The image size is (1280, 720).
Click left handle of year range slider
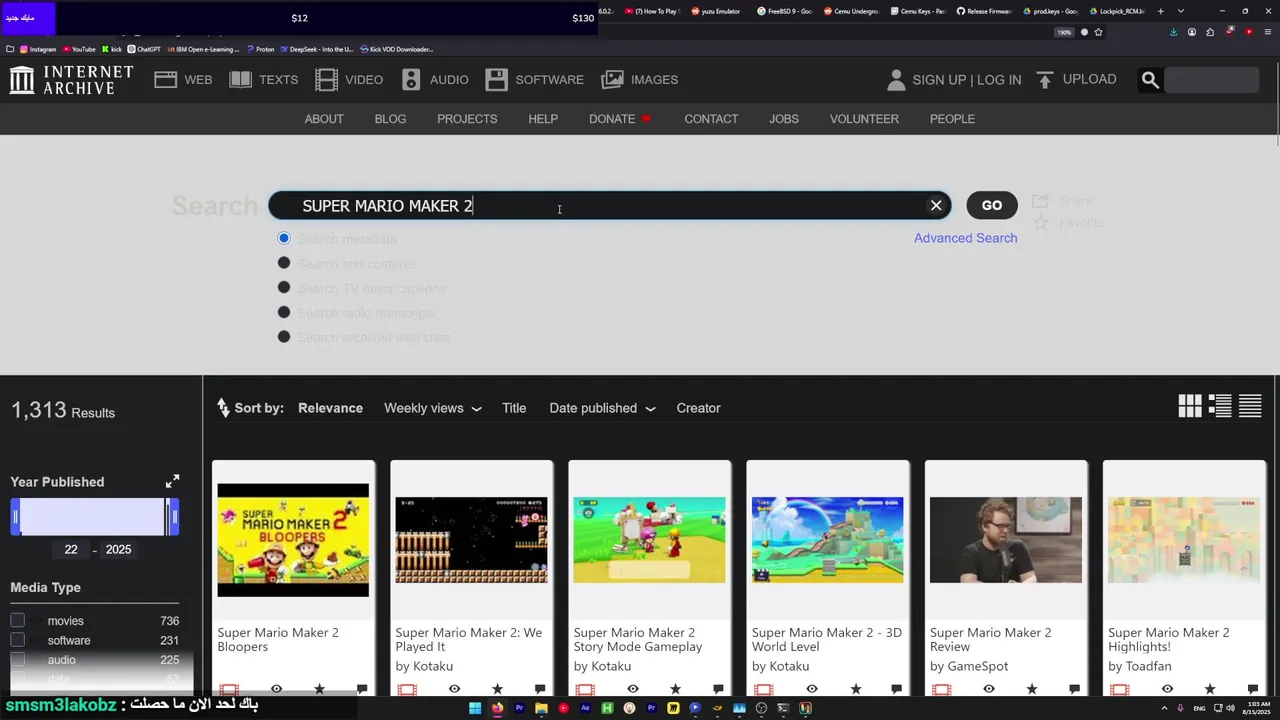pyautogui.click(x=15, y=517)
